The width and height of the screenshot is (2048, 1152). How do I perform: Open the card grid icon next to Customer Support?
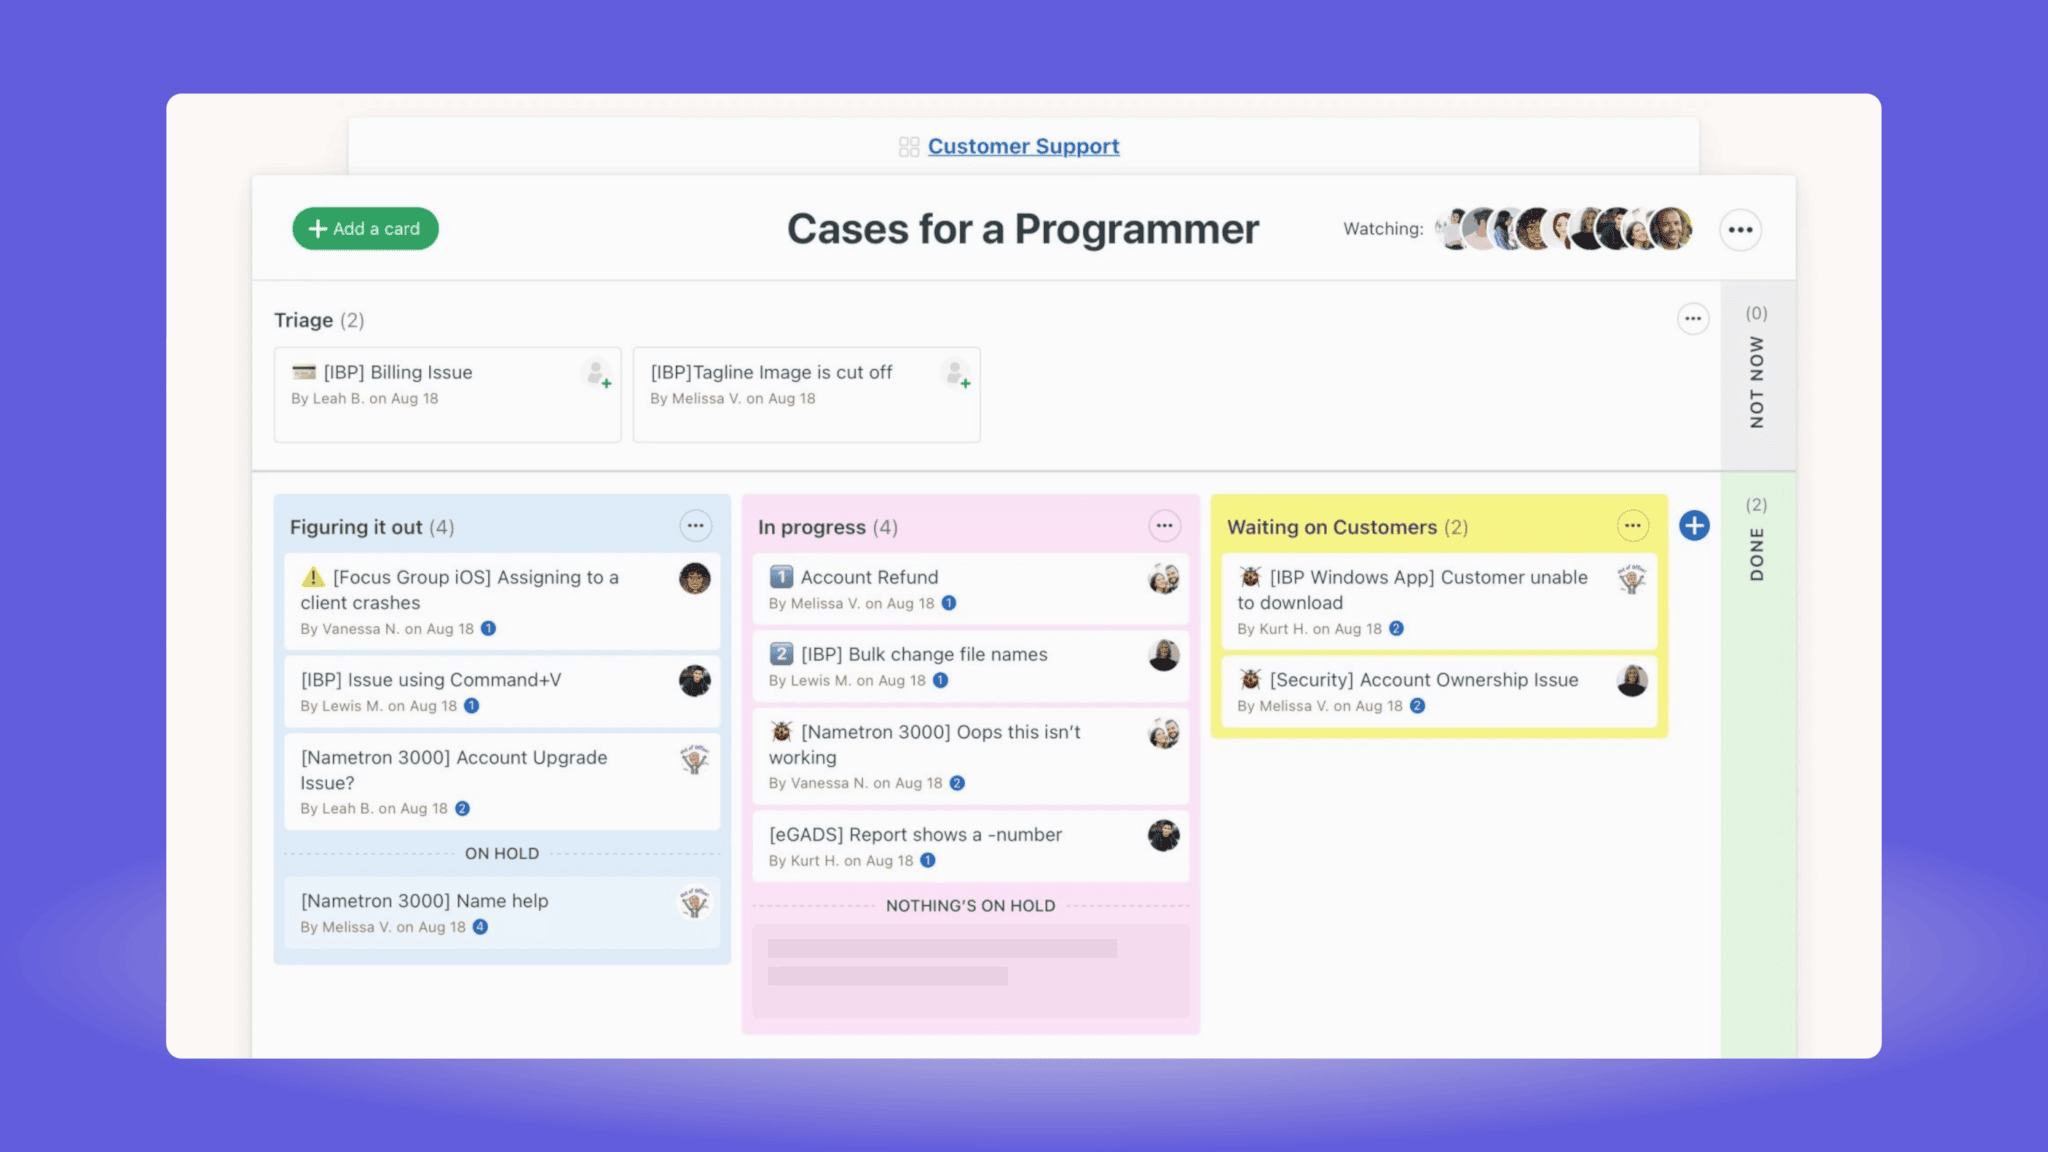click(x=907, y=146)
